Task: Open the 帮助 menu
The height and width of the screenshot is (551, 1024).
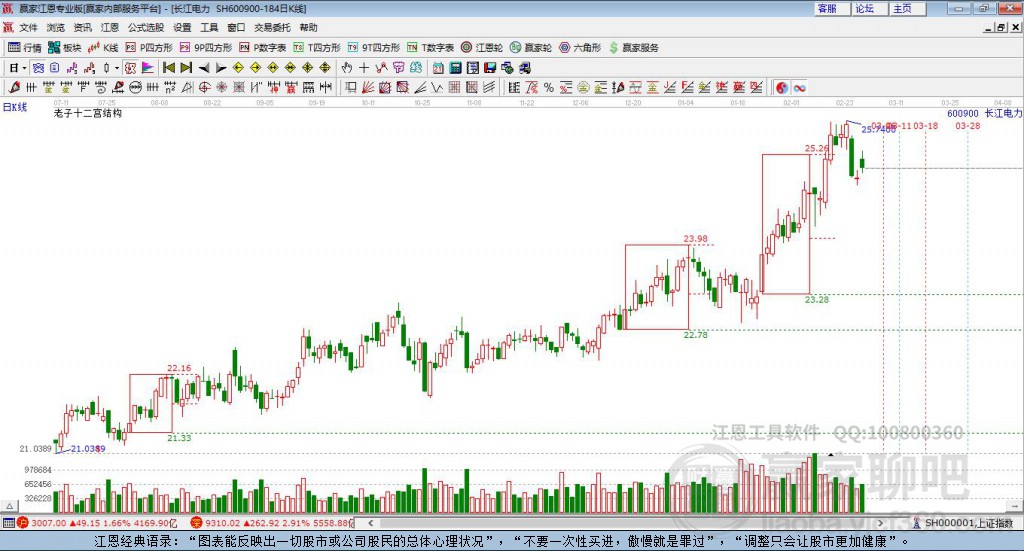Action: [x=308, y=27]
